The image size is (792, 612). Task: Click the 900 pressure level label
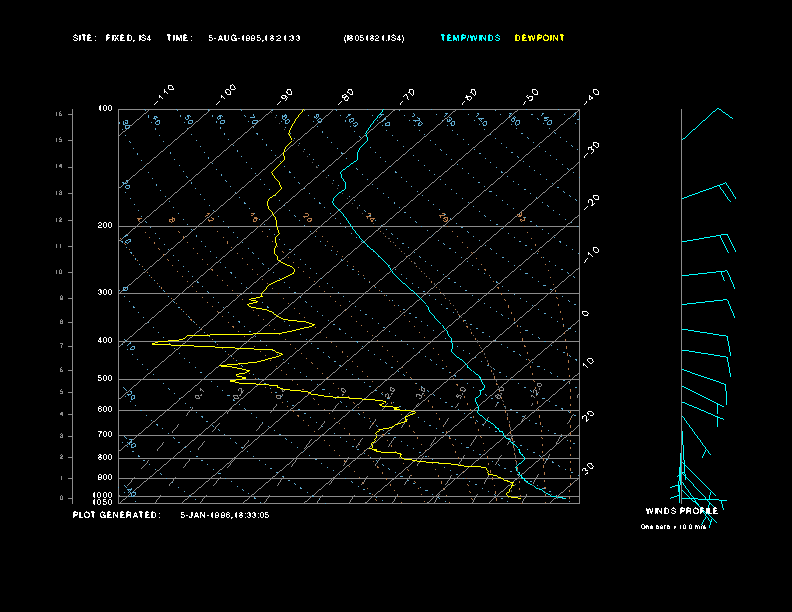(x=105, y=477)
